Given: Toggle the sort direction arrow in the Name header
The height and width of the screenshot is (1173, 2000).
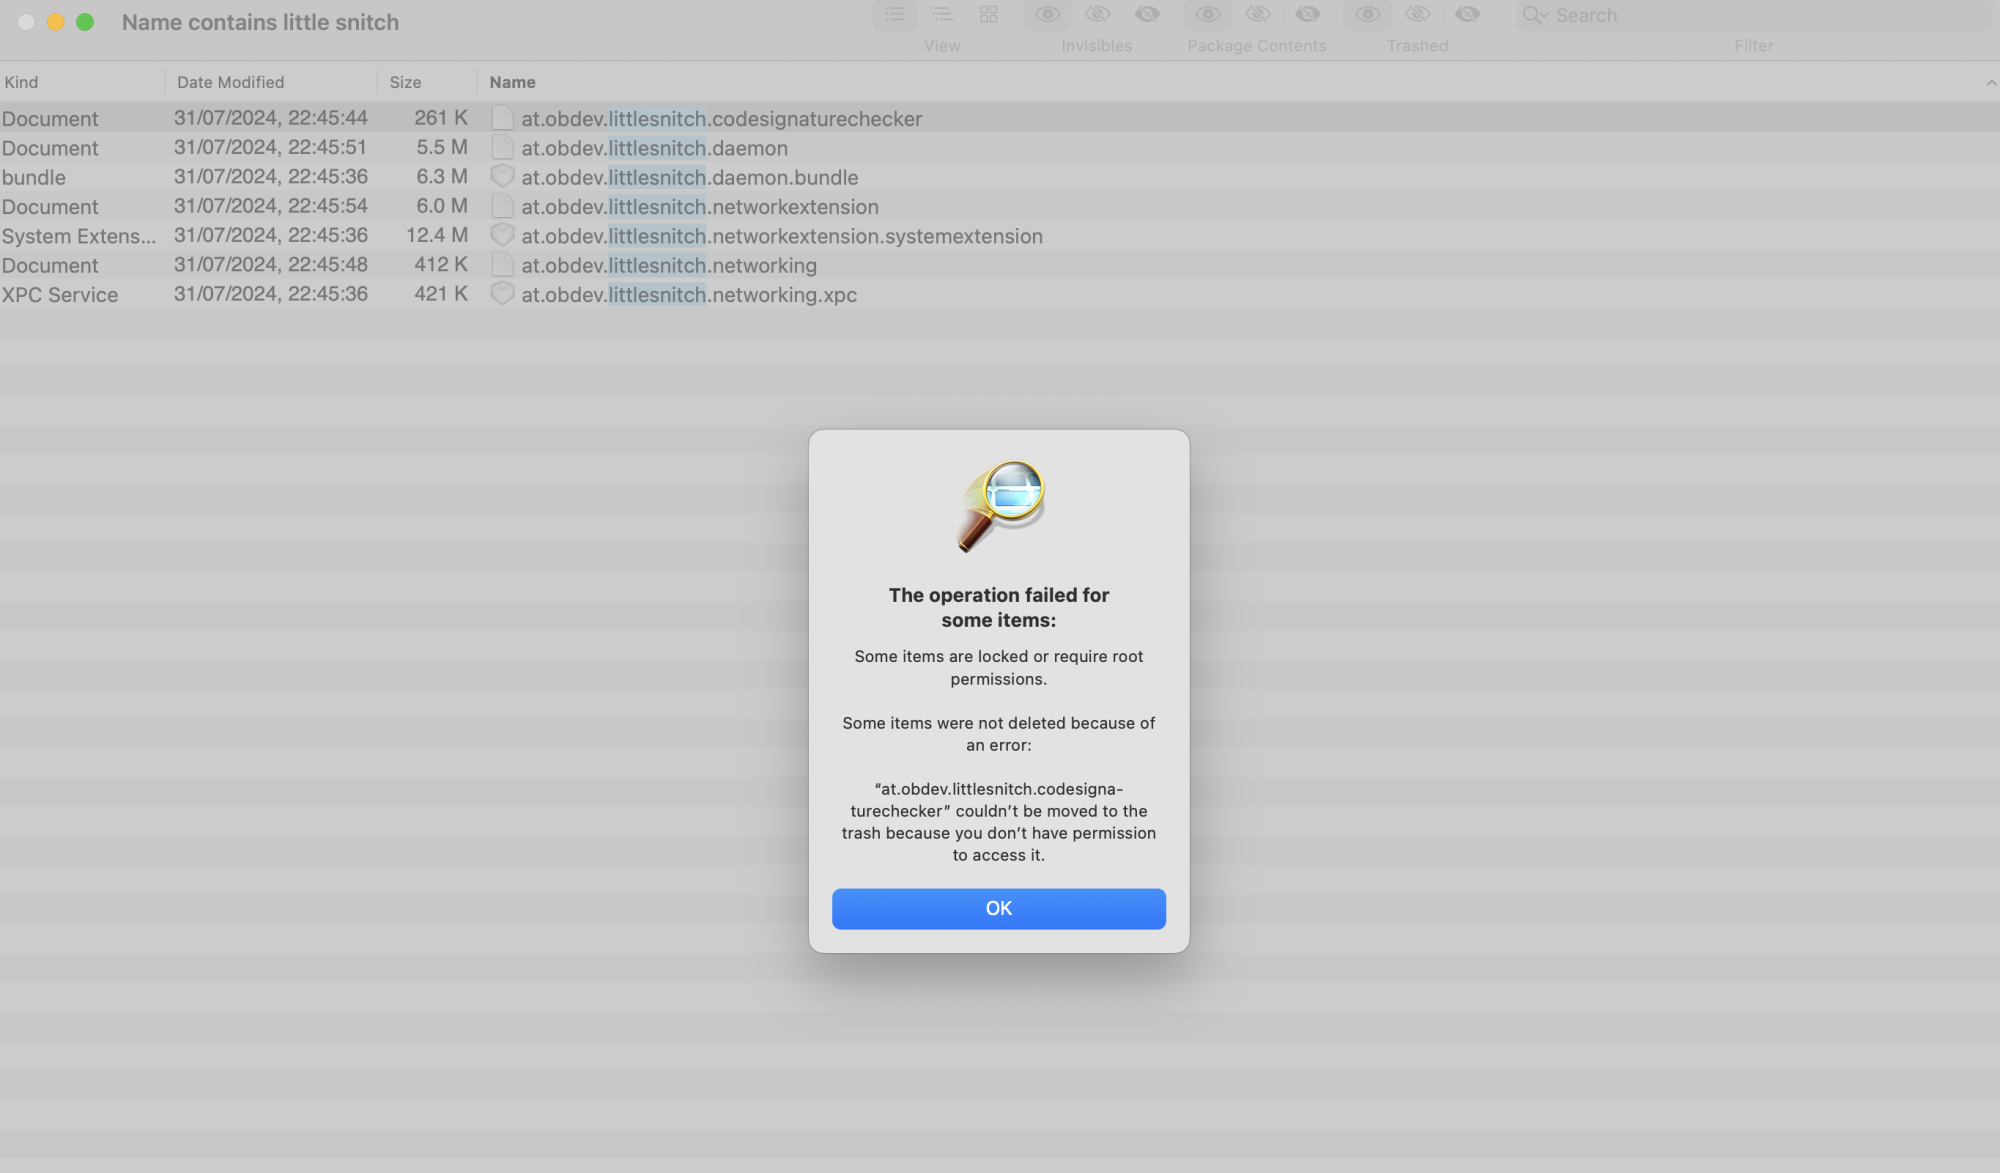Looking at the screenshot, I should pyautogui.click(x=1991, y=83).
